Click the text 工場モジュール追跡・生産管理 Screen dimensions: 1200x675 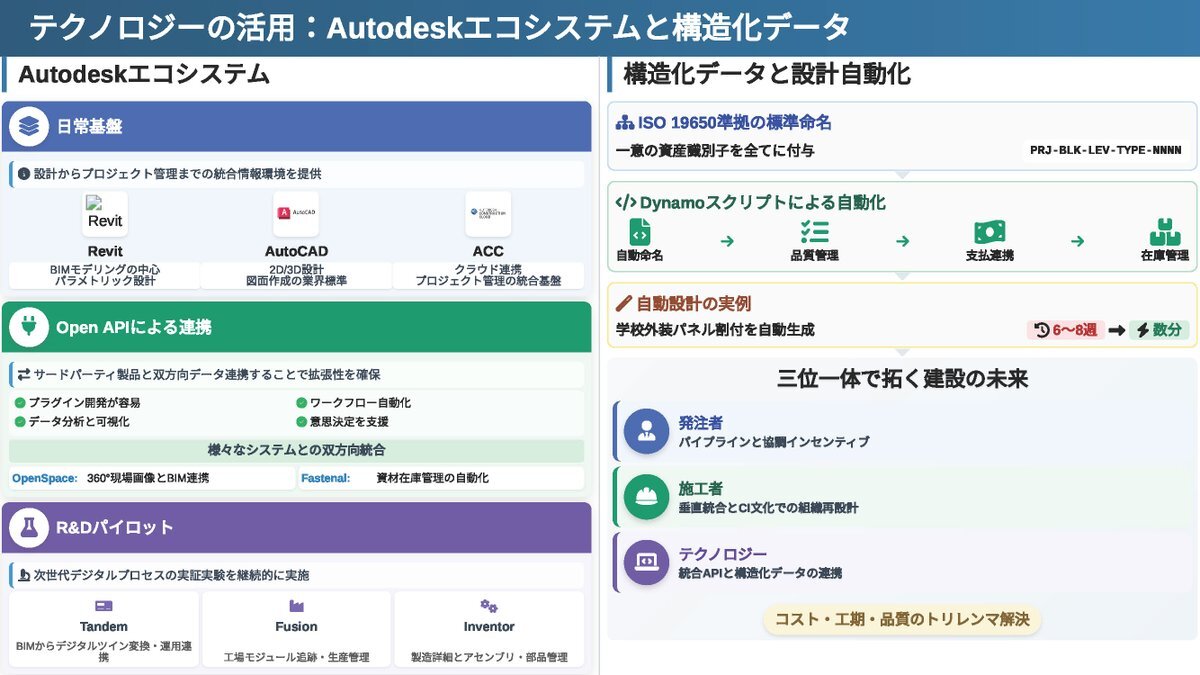(x=296, y=657)
